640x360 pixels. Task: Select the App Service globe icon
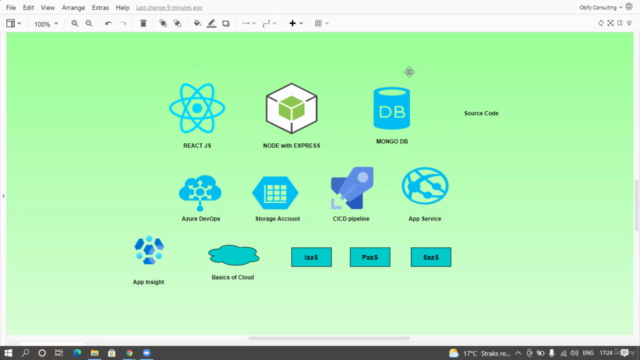(425, 186)
